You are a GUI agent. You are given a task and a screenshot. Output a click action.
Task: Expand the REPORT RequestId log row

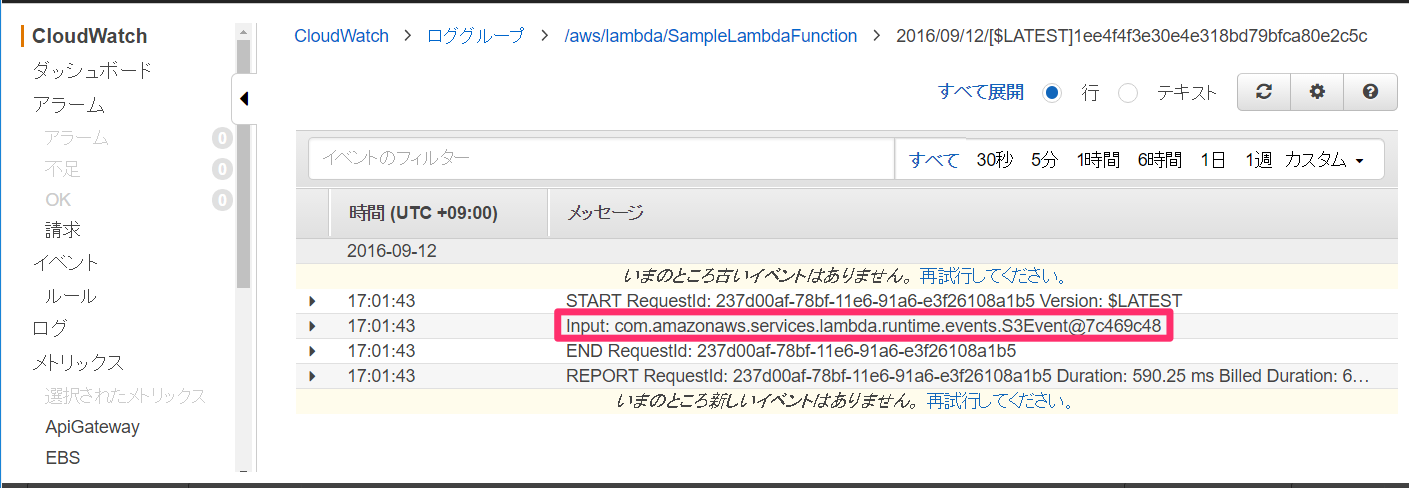pyautogui.click(x=313, y=376)
